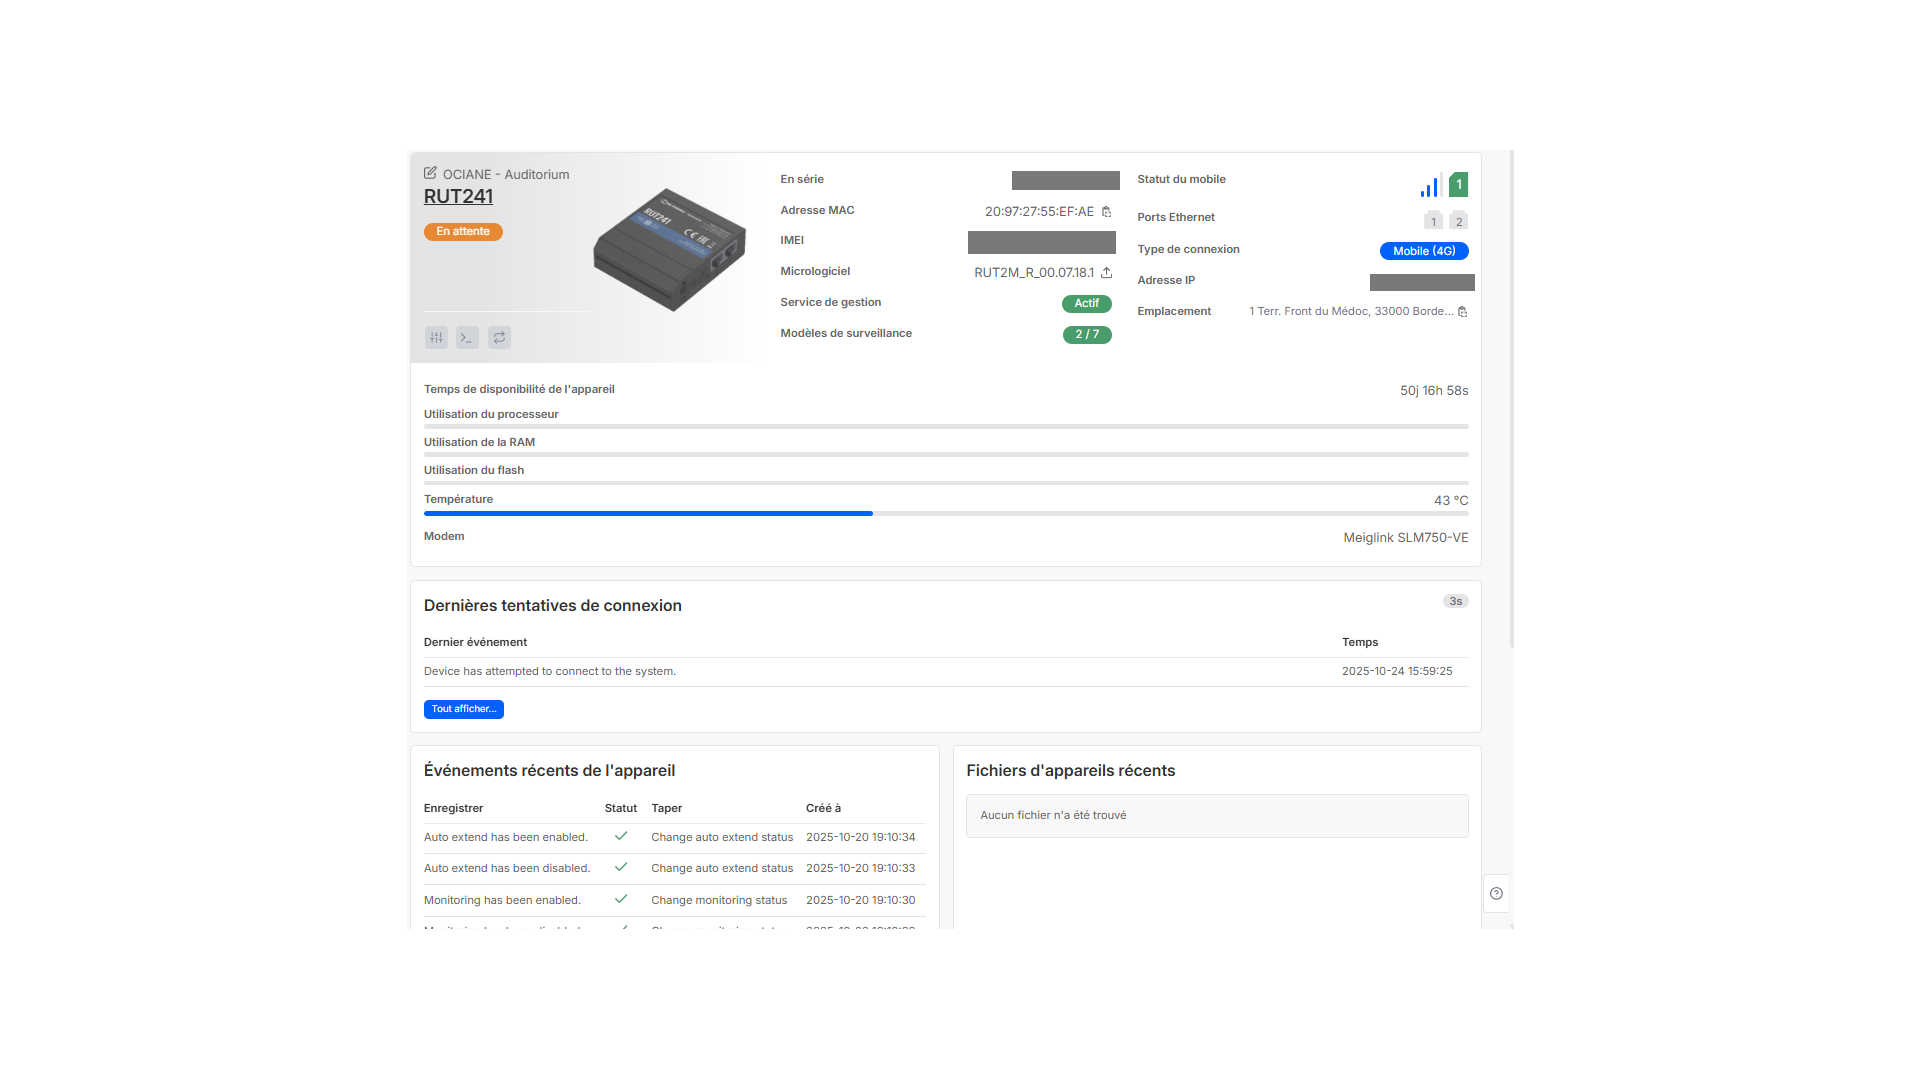Click the Actif management service badge
Viewport: 1920px width, 1080px height.
click(1086, 304)
